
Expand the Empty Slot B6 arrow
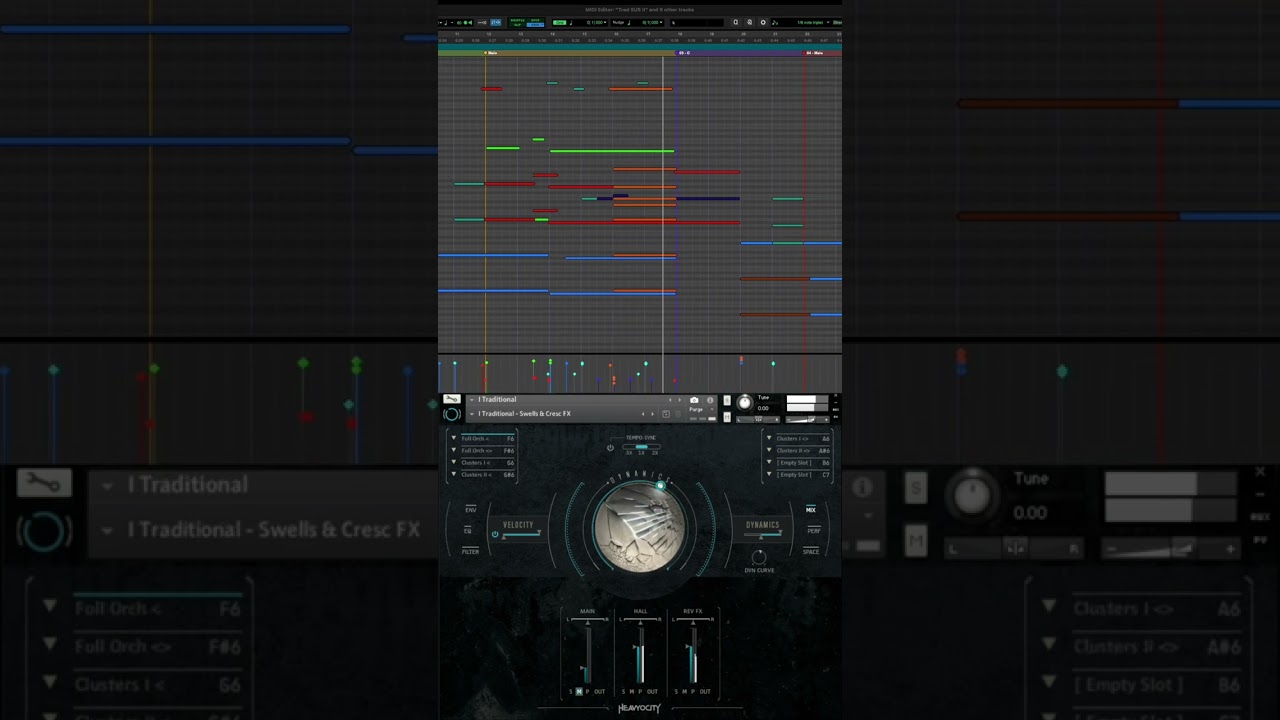coord(769,462)
